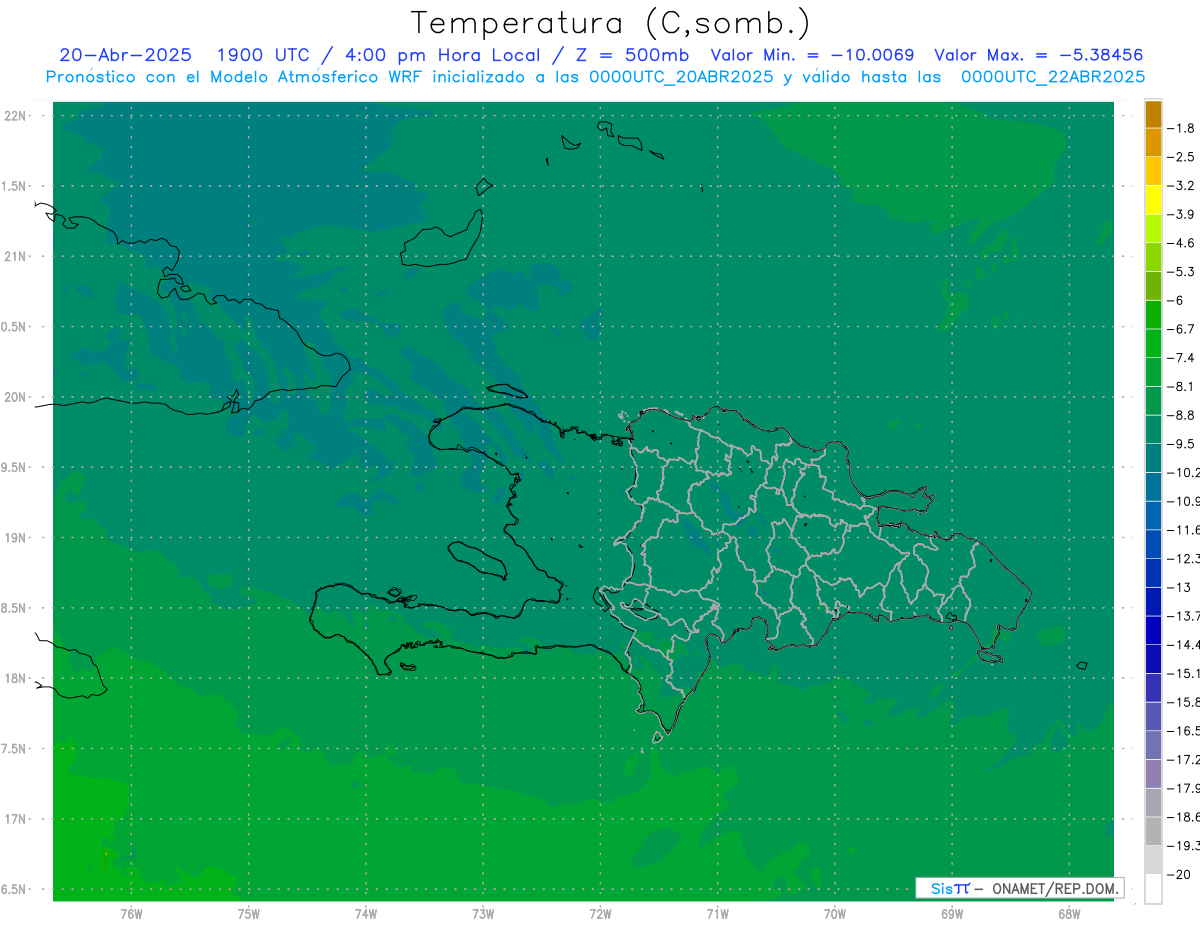Click the "-4.6" legend value

1182,243
